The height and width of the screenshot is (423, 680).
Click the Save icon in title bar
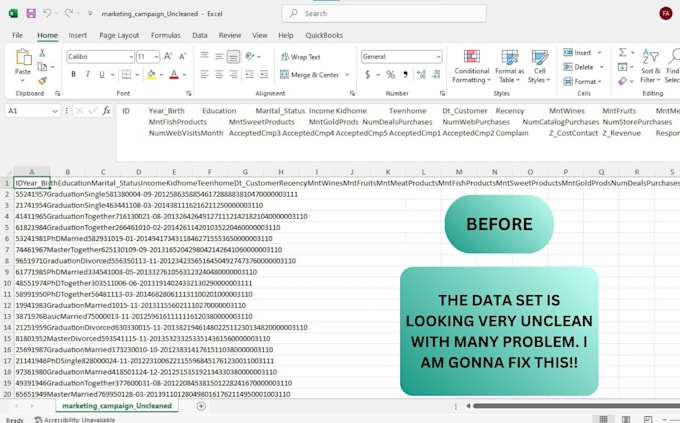point(31,13)
